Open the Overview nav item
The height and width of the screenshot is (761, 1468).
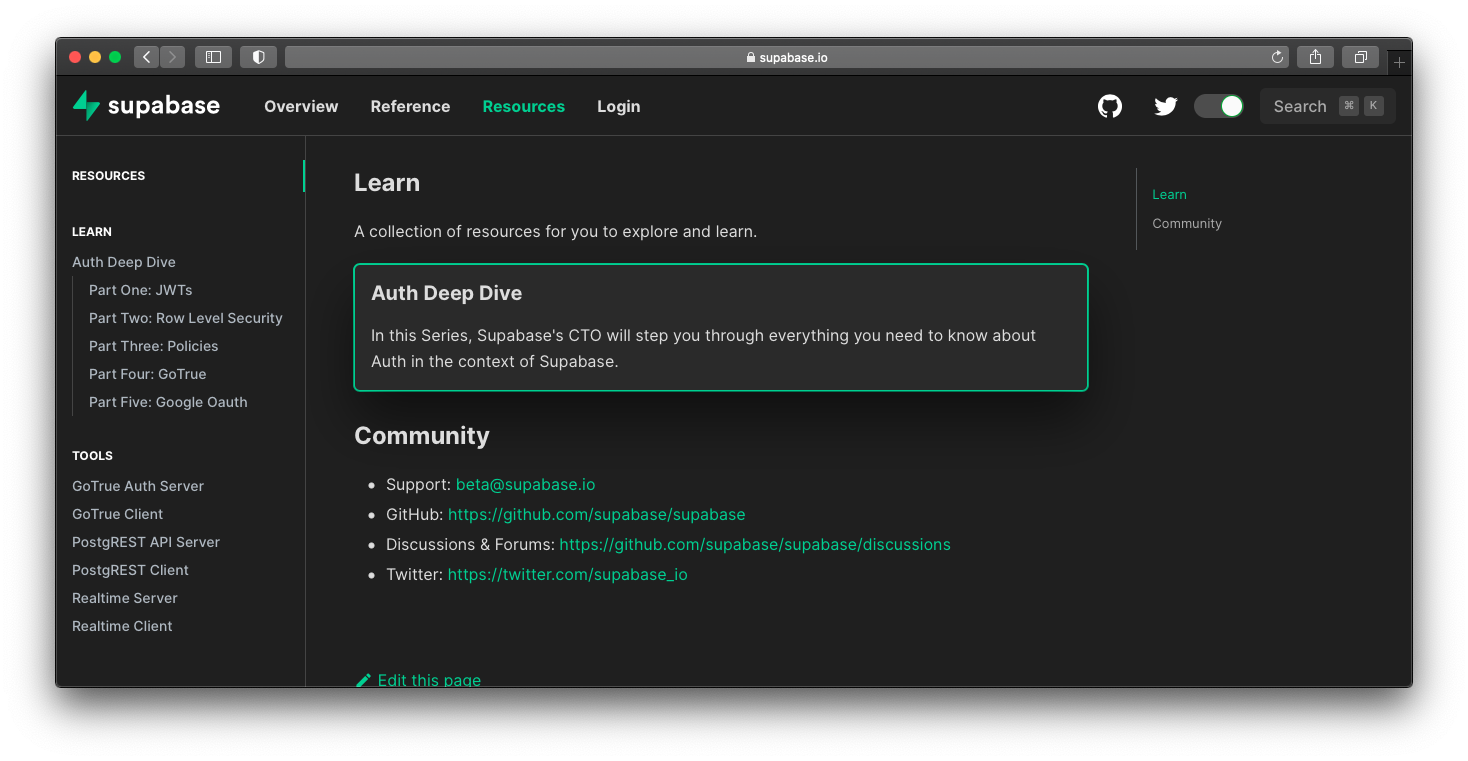[301, 106]
